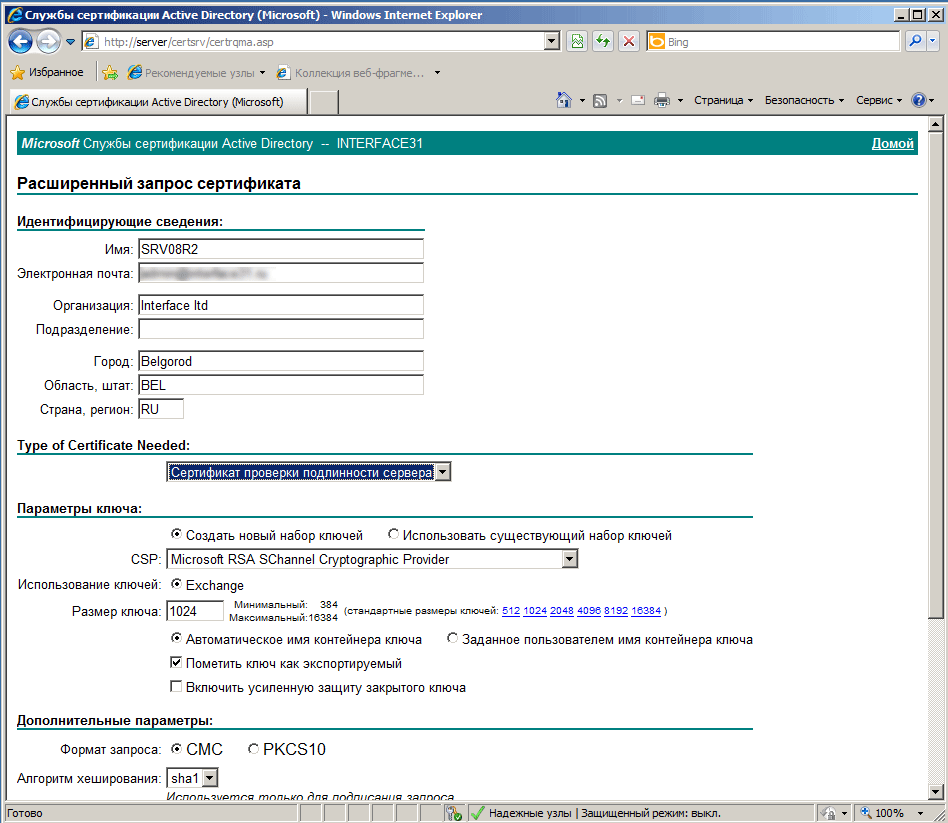Select PKCS10 request format radio
Screen dimensions: 948x823
pyautogui.click(x=253, y=749)
